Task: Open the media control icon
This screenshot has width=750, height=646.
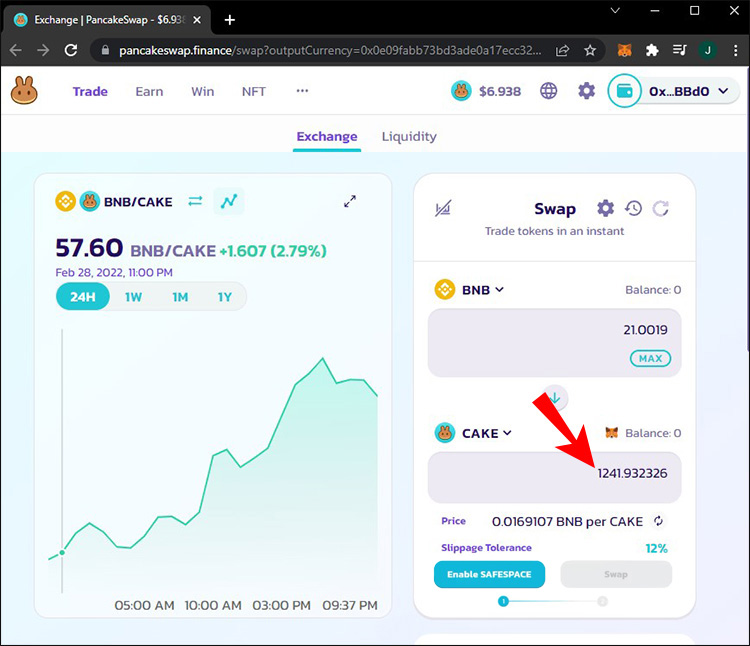Action: [680, 50]
